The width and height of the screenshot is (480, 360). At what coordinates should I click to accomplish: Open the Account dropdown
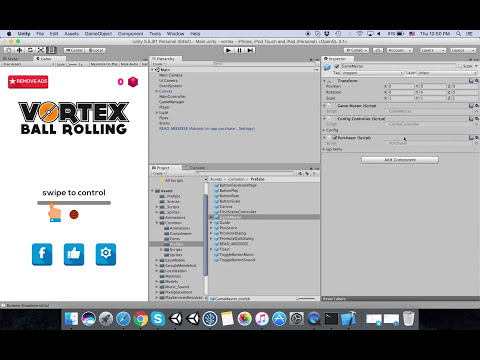(400, 50)
